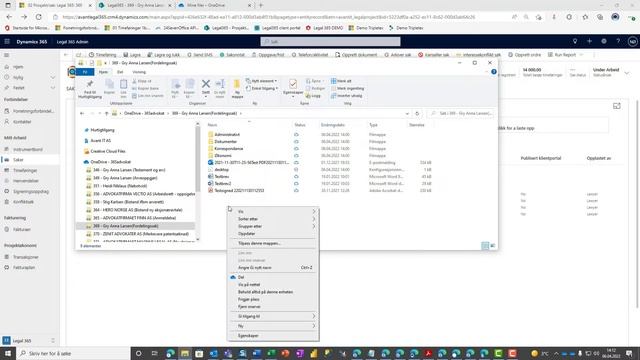The width and height of the screenshot is (640, 360).
Task: Click the Windows Start button
Action: pos(7,353)
